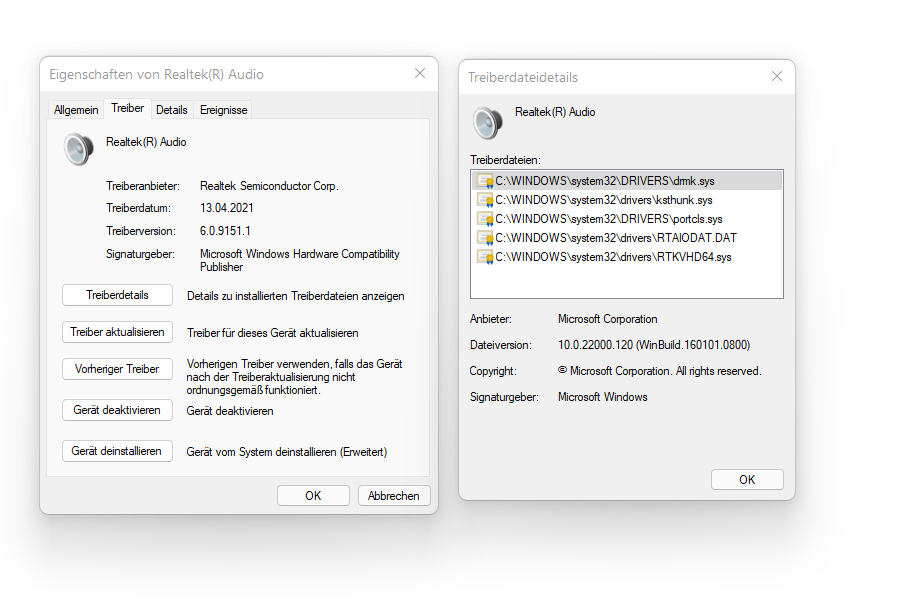908x601 pixels.
Task: Click Microsoft Windows Hardware Compatibility Publisher text
Action: coord(299,261)
